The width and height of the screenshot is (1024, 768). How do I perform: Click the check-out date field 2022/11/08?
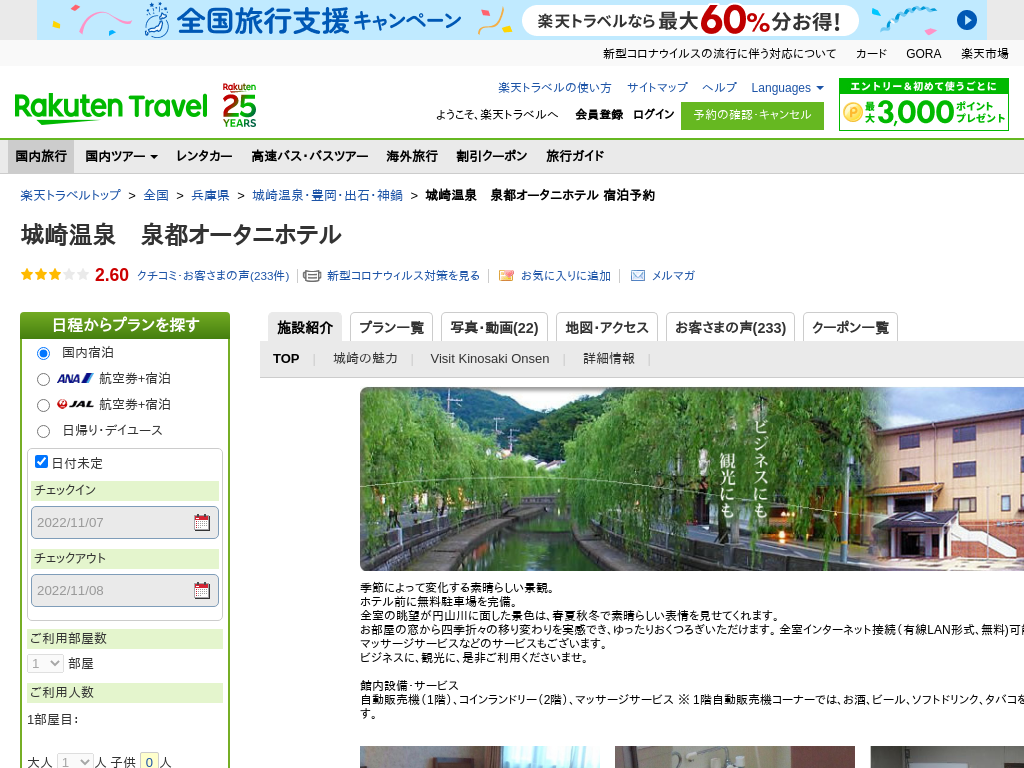point(125,590)
